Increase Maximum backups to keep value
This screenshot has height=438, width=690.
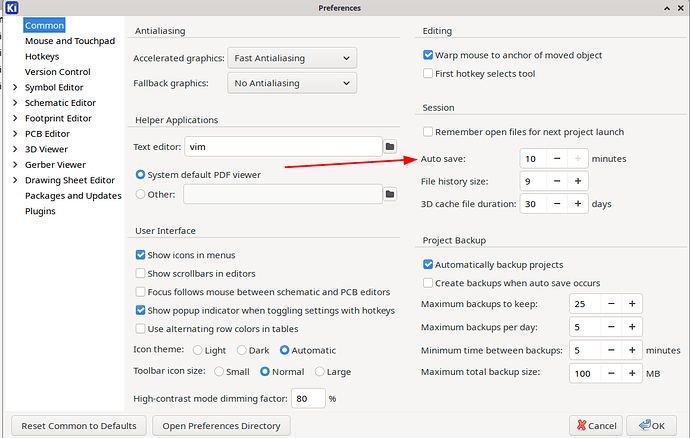point(632,304)
